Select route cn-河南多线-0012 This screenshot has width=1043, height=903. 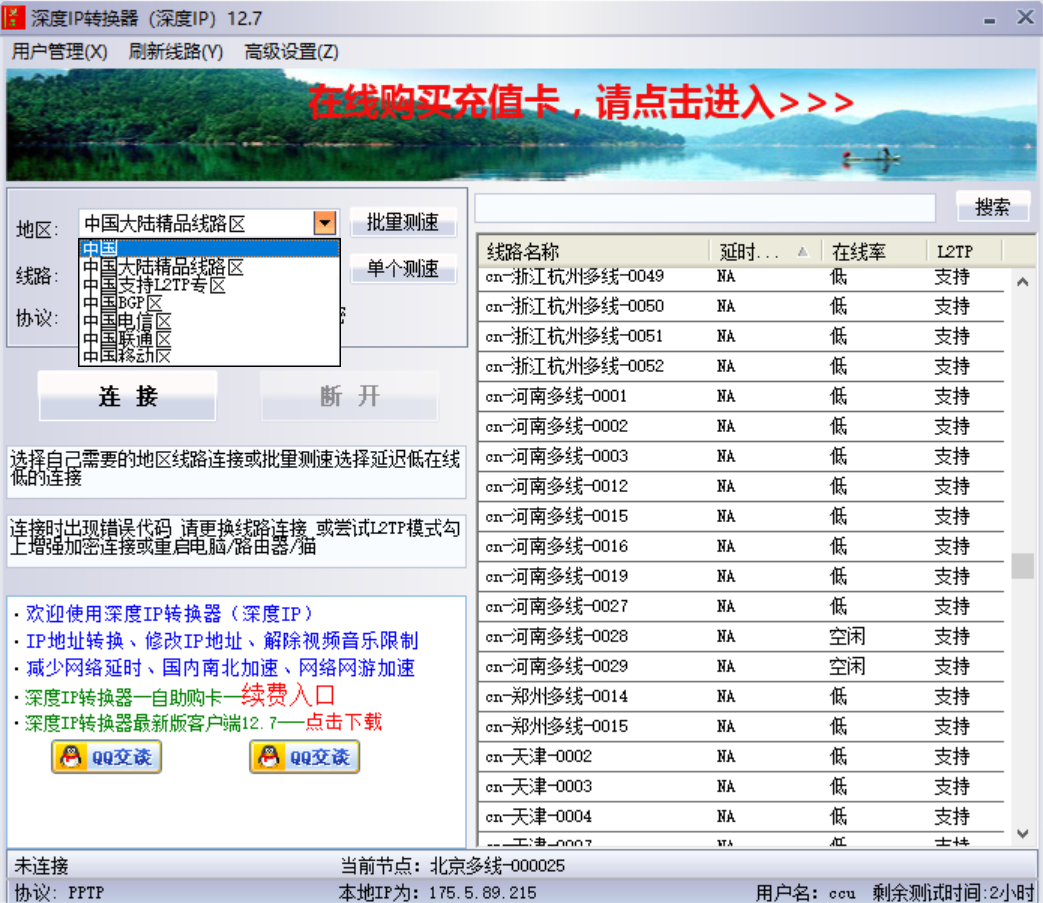coord(741,486)
